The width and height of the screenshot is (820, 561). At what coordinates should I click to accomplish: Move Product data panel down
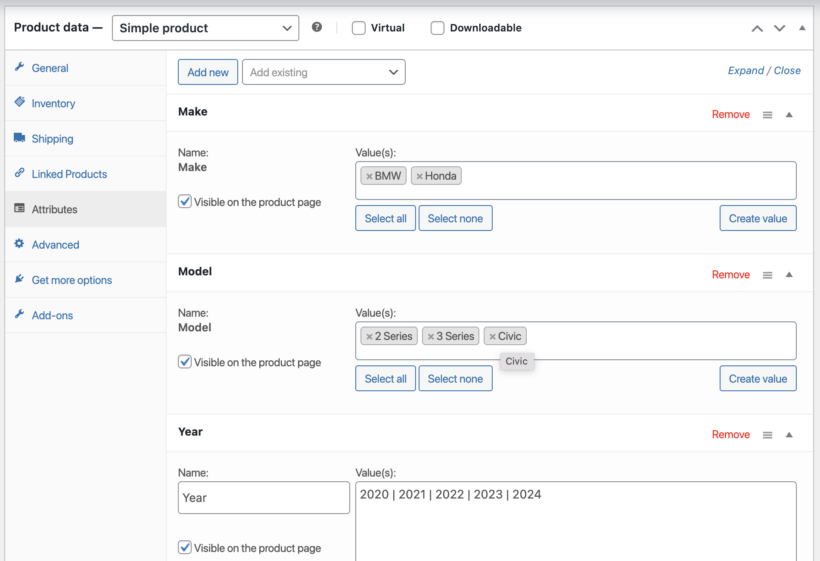pyautogui.click(x=779, y=28)
